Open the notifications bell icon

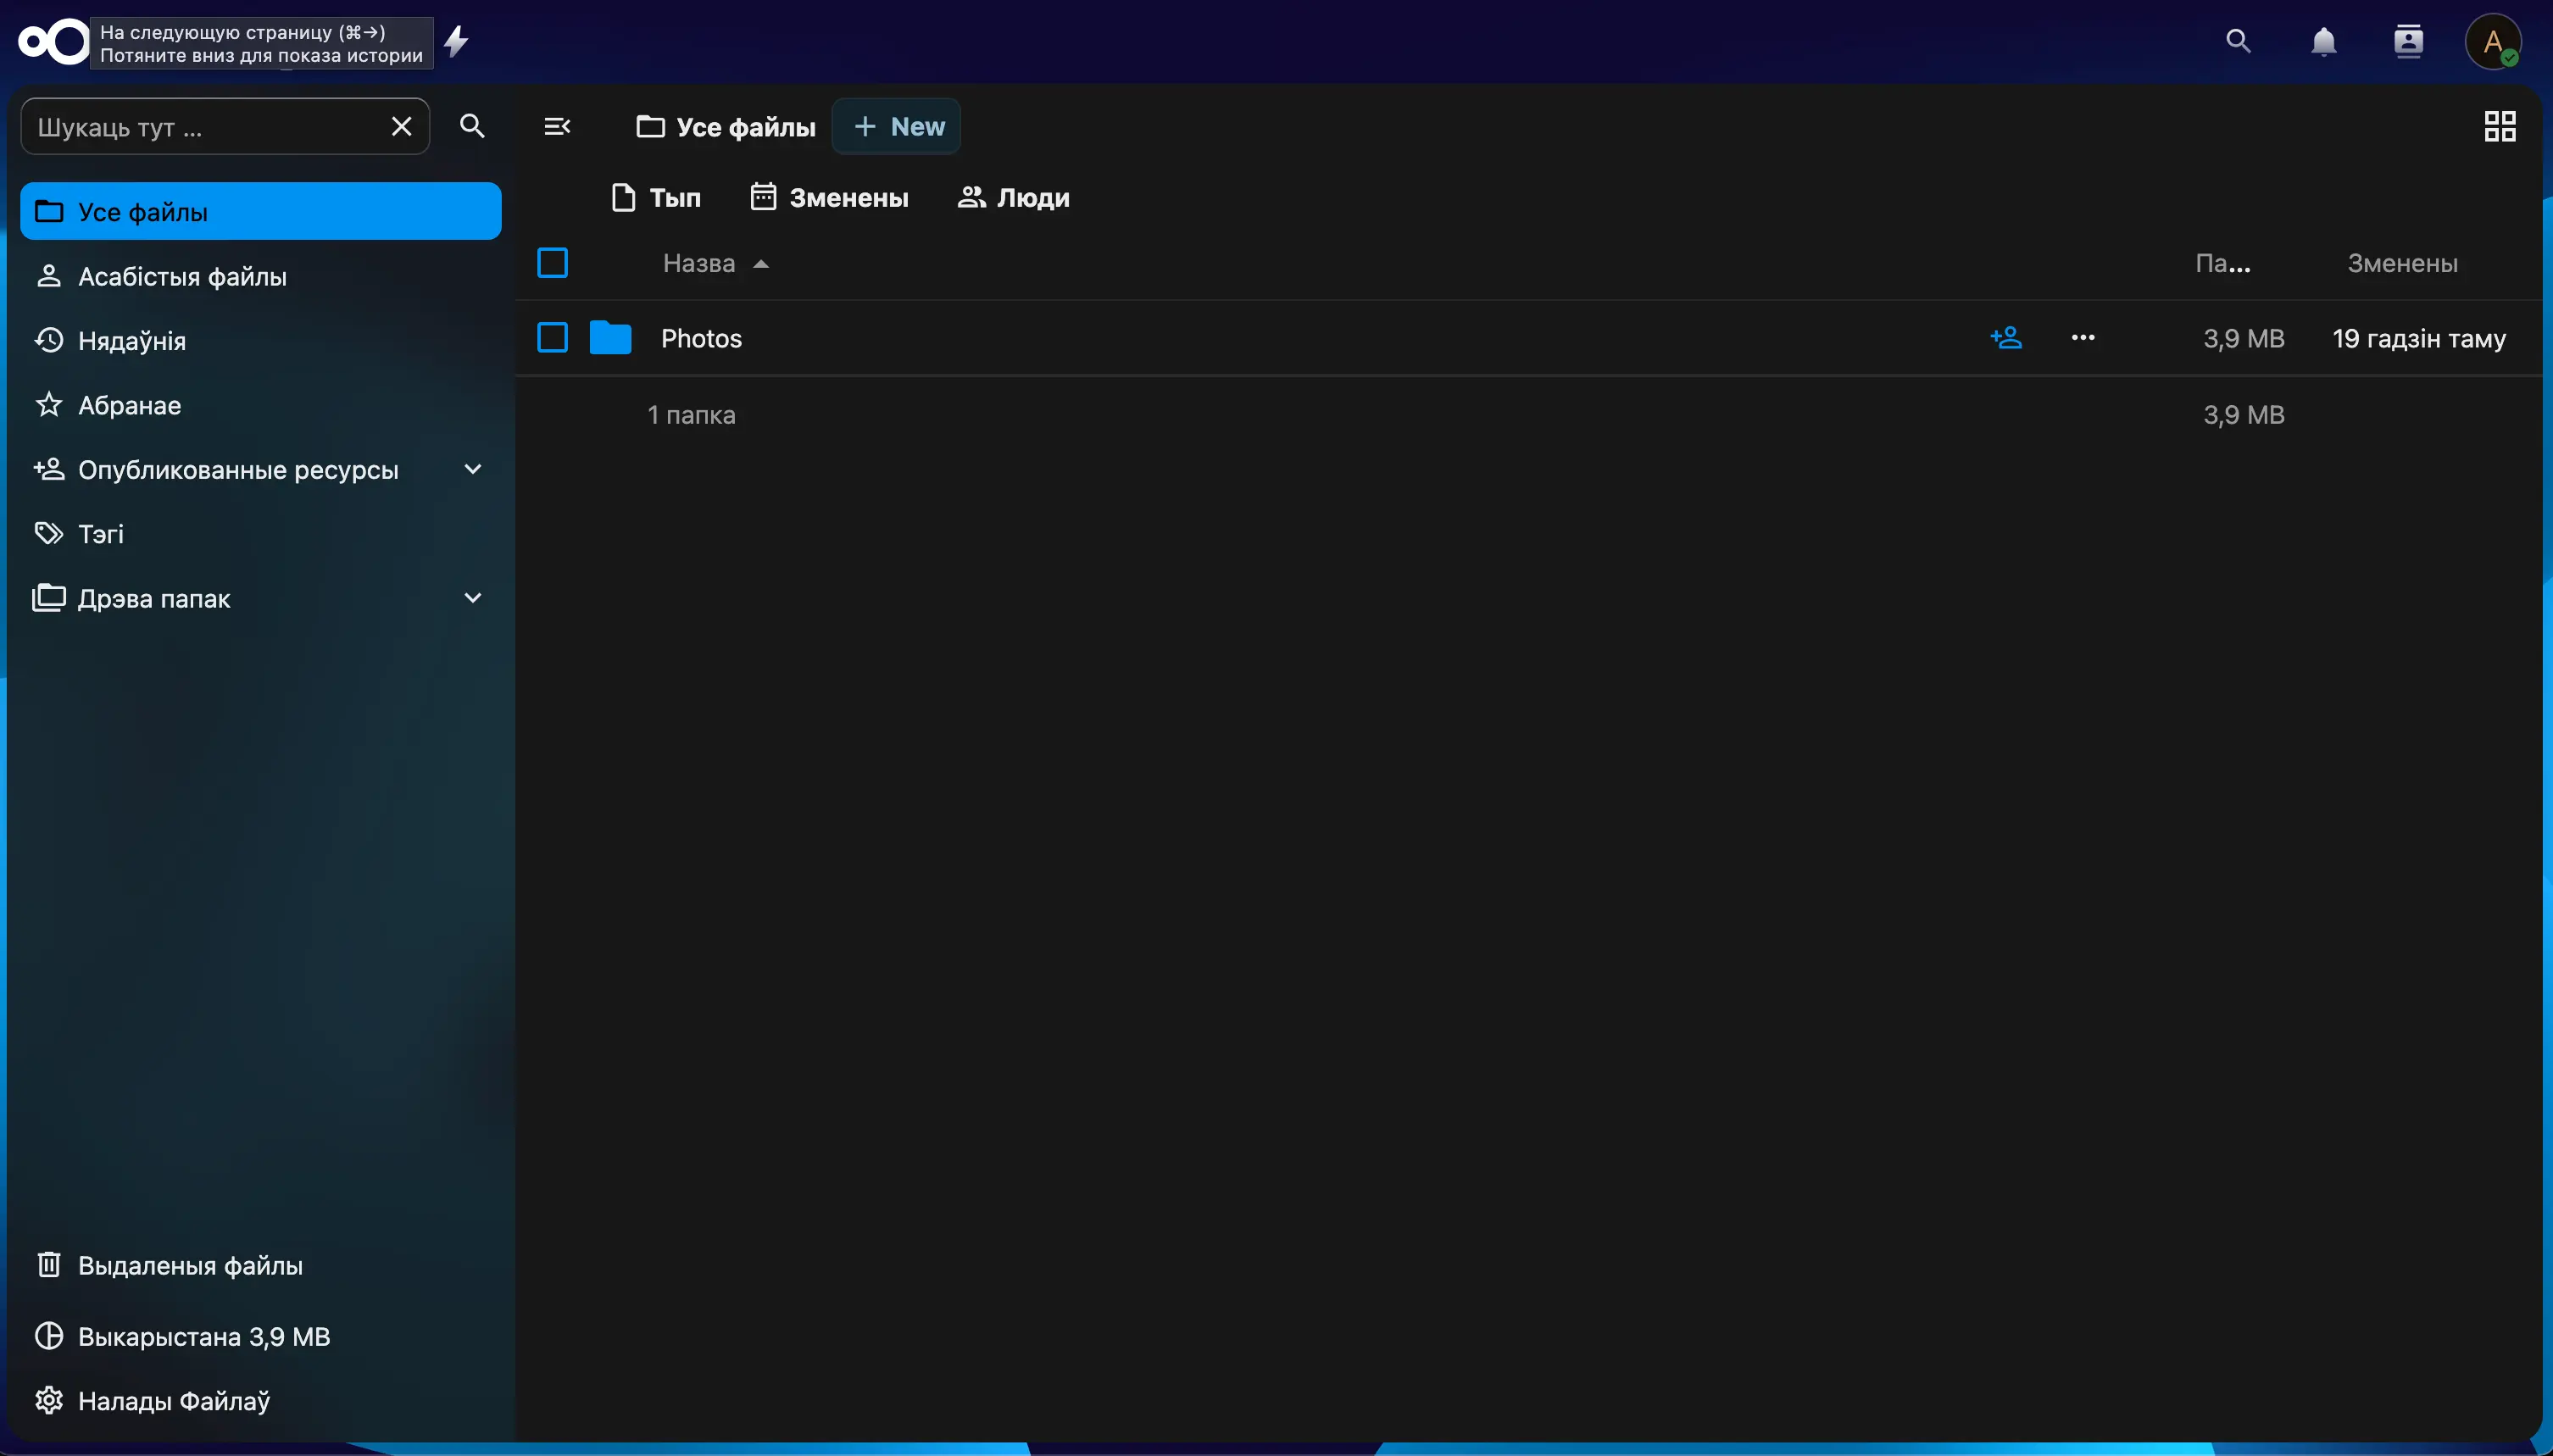[x=2323, y=42]
